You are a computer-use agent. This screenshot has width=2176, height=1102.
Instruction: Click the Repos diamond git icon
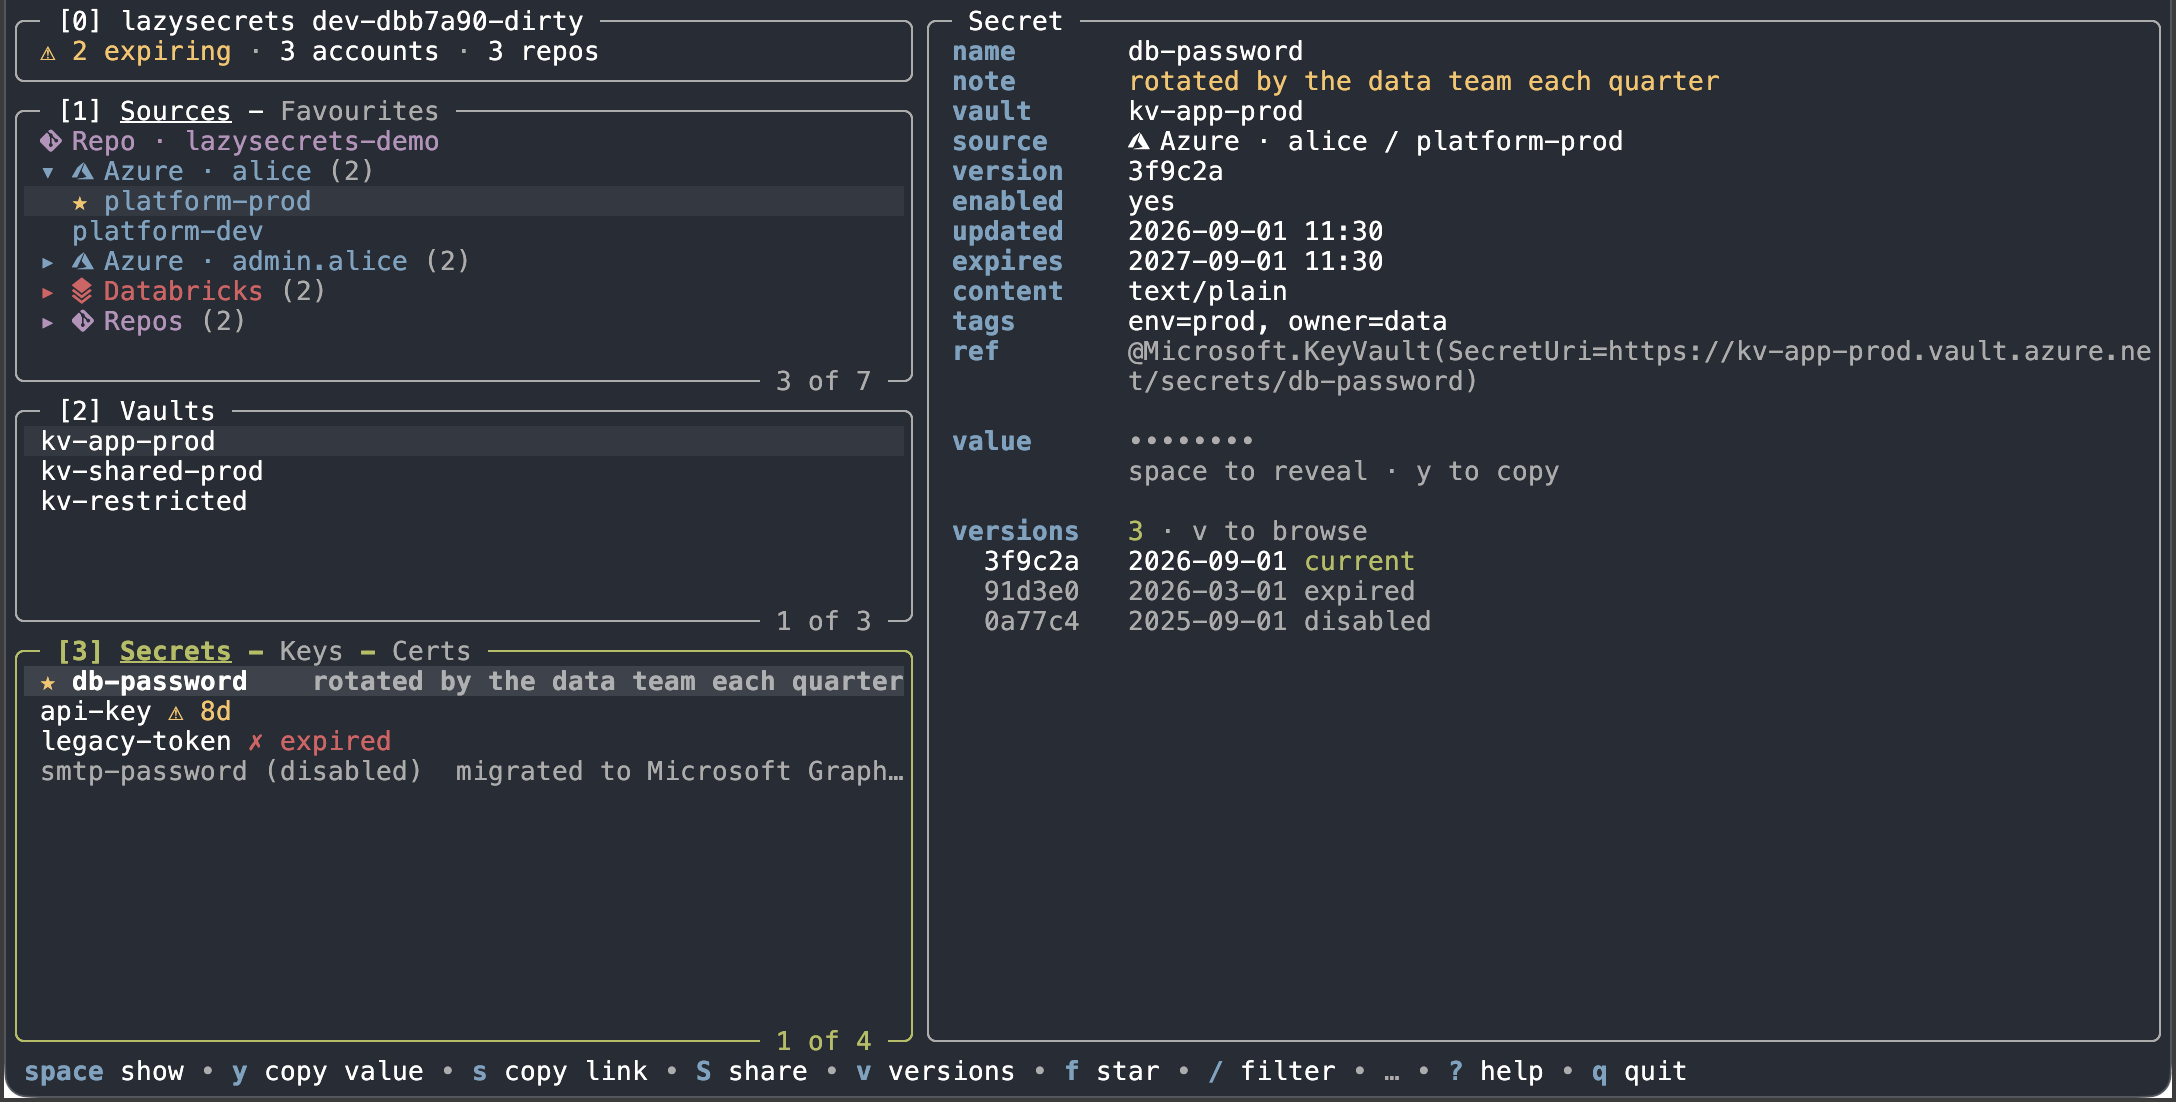click(83, 321)
